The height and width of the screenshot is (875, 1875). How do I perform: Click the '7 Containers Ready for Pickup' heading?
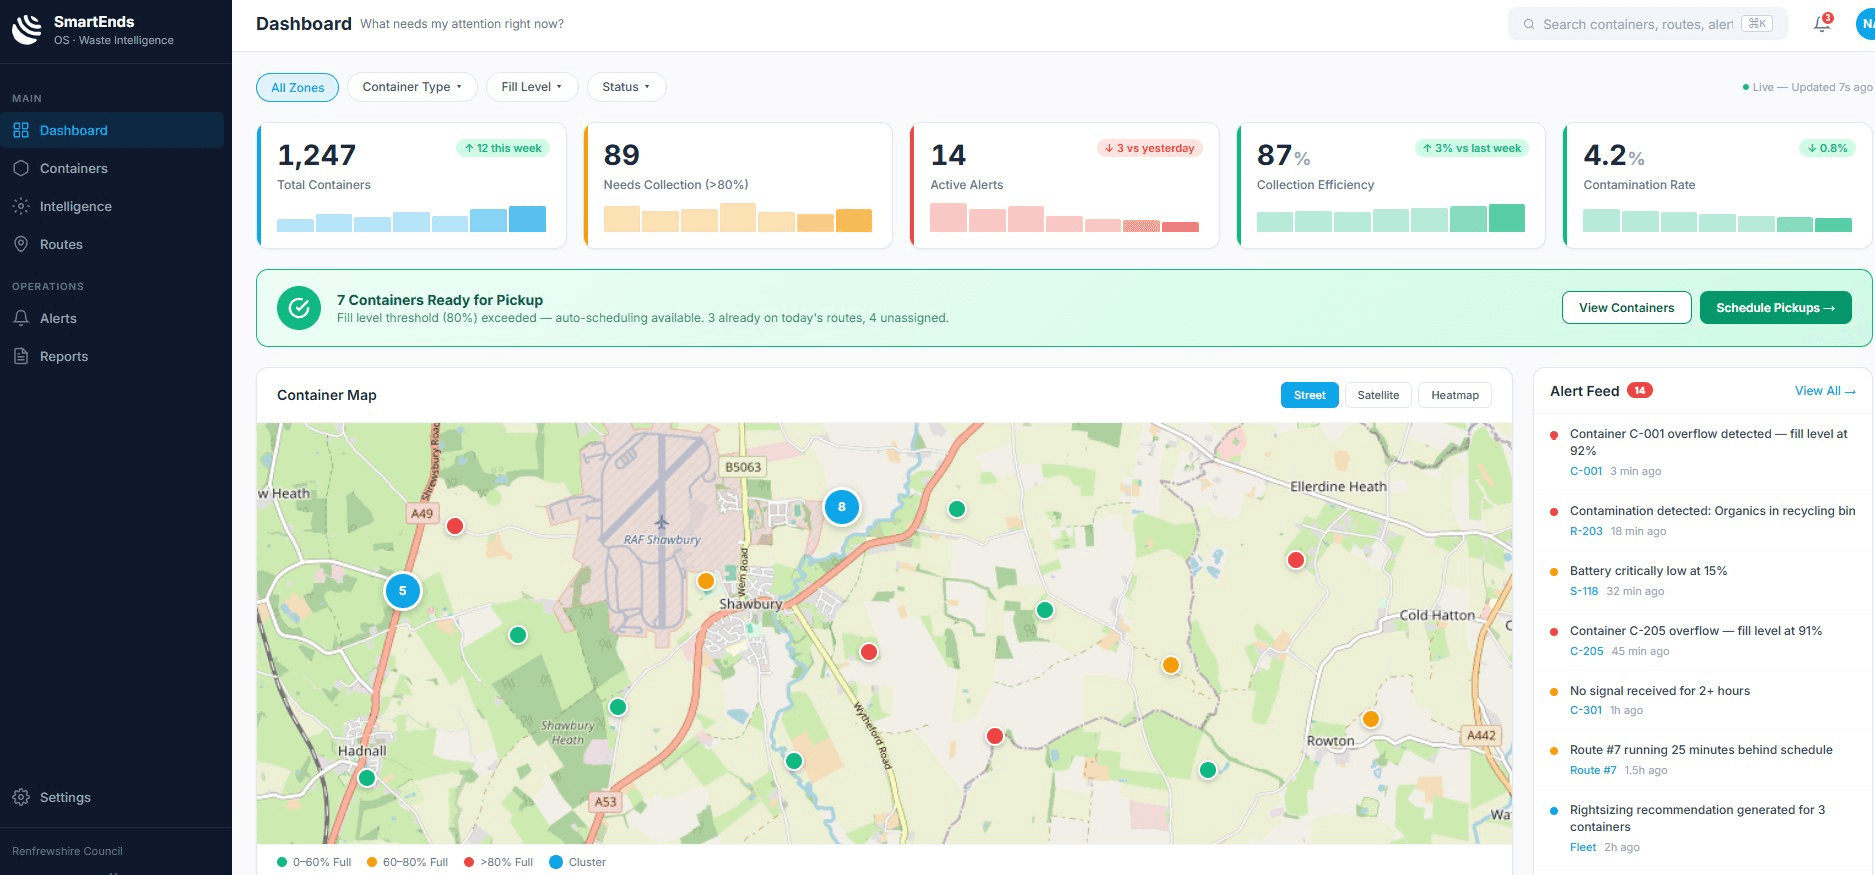point(440,300)
